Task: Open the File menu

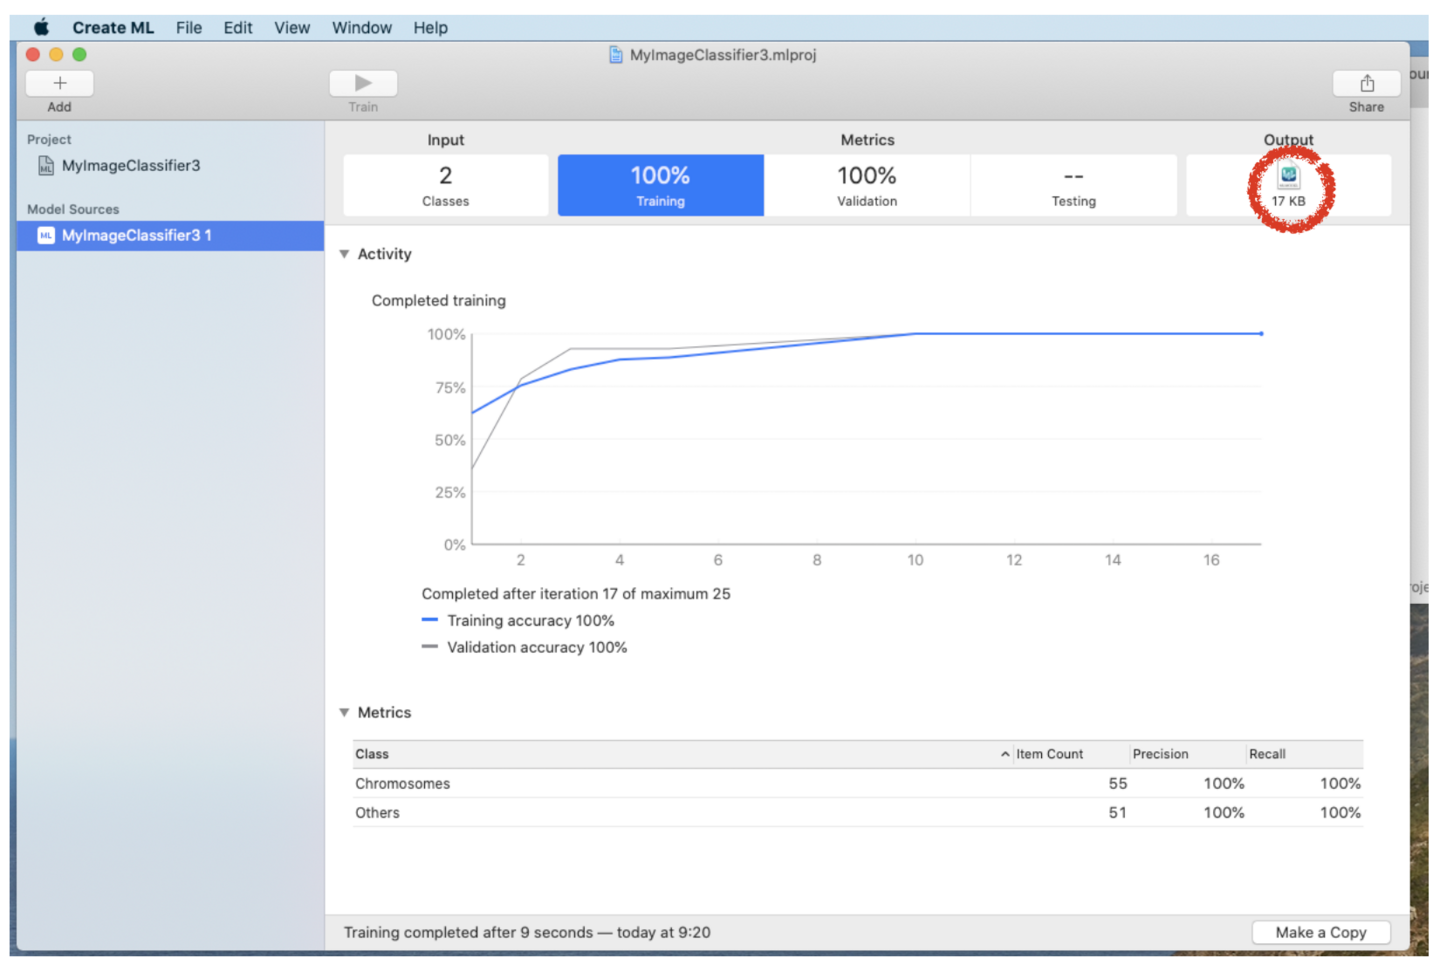Action: 188,27
